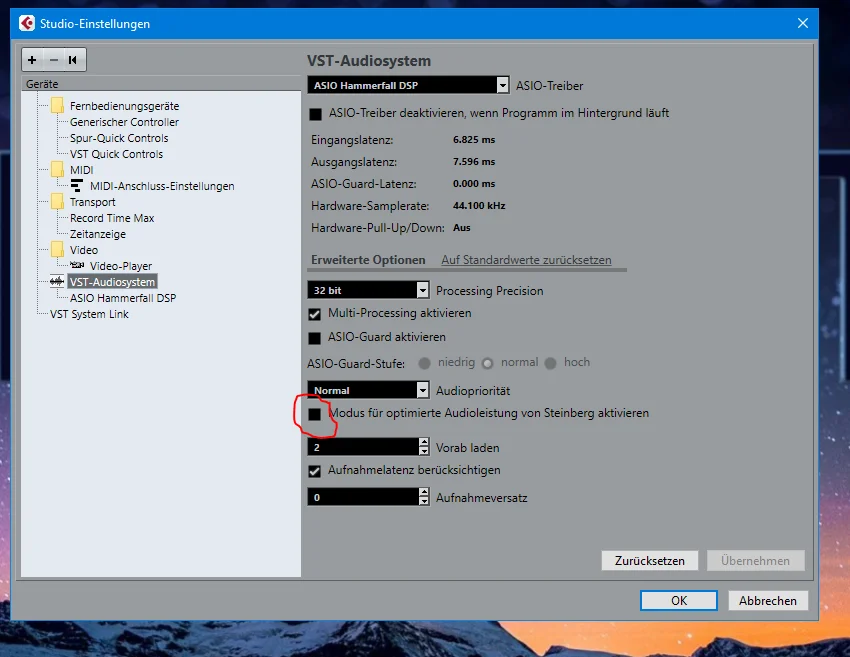Image resolution: width=850 pixels, height=657 pixels.
Task: Decrease Aufnahmeversatz with down arrow
Action: tap(424, 501)
